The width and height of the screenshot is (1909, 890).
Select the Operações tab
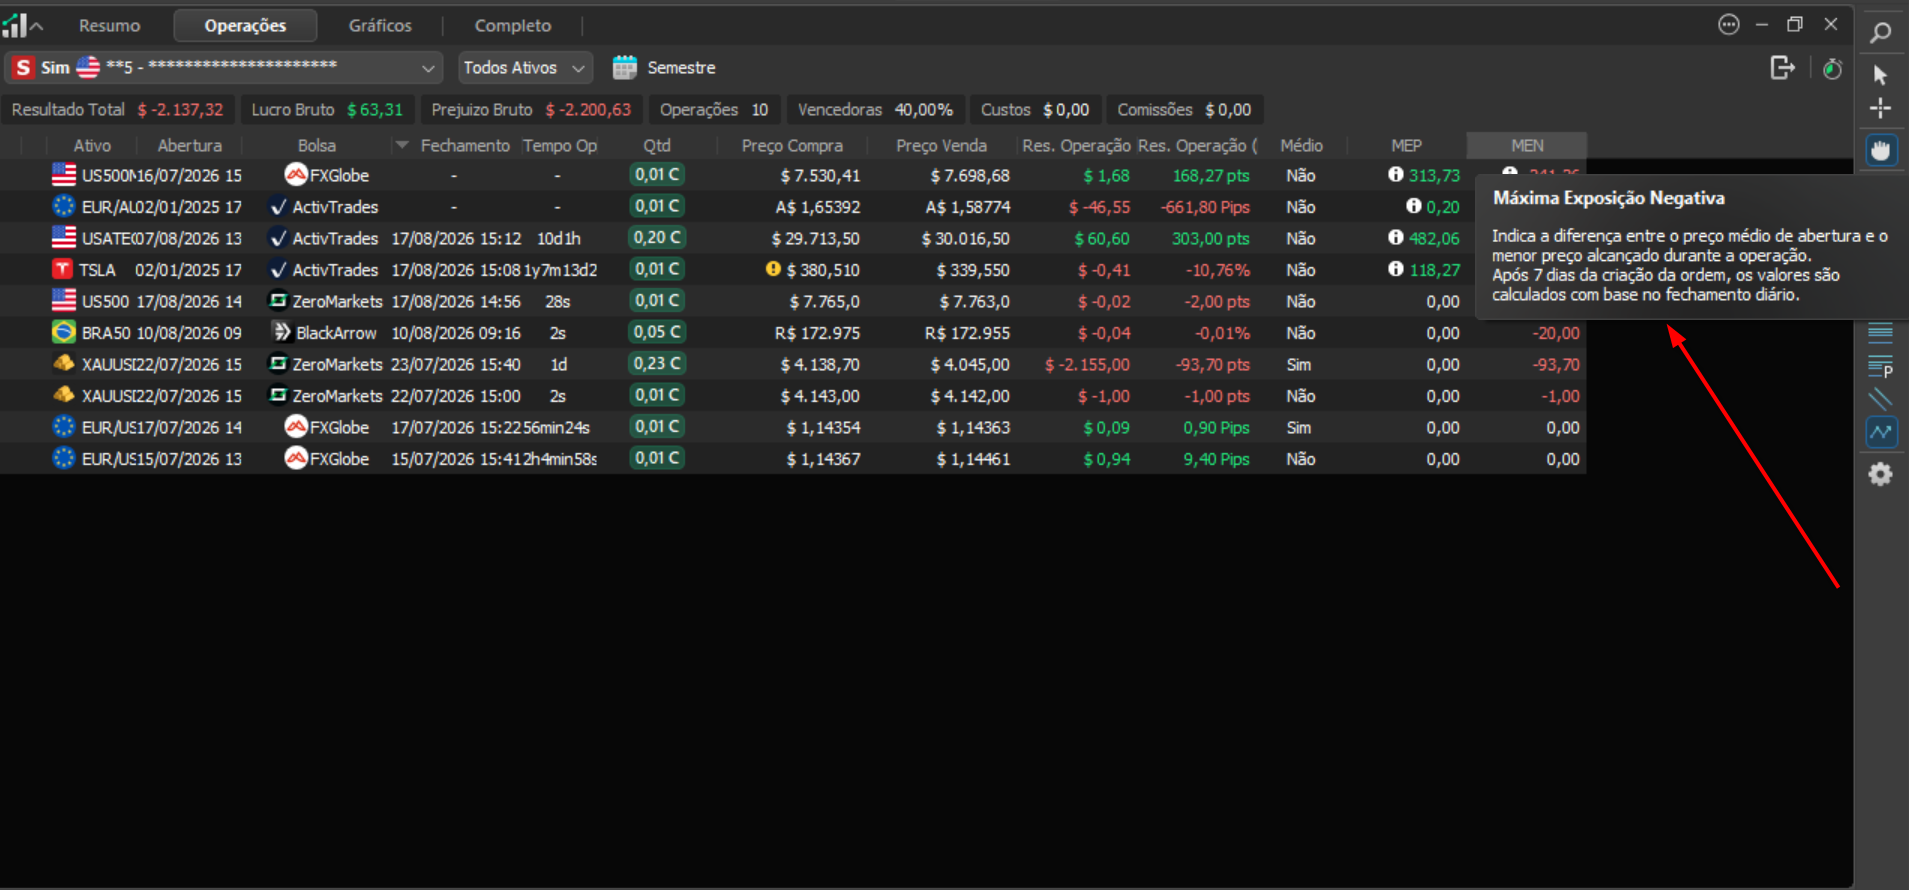point(245,25)
